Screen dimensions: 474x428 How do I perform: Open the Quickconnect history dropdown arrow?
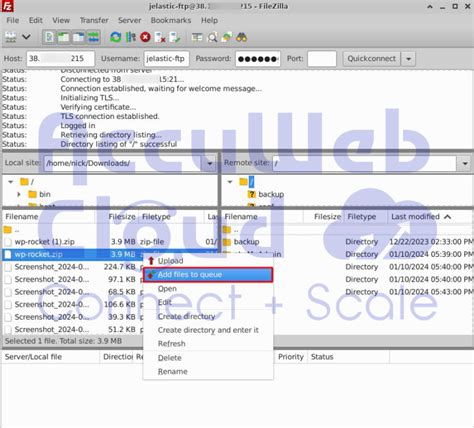[408, 59]
